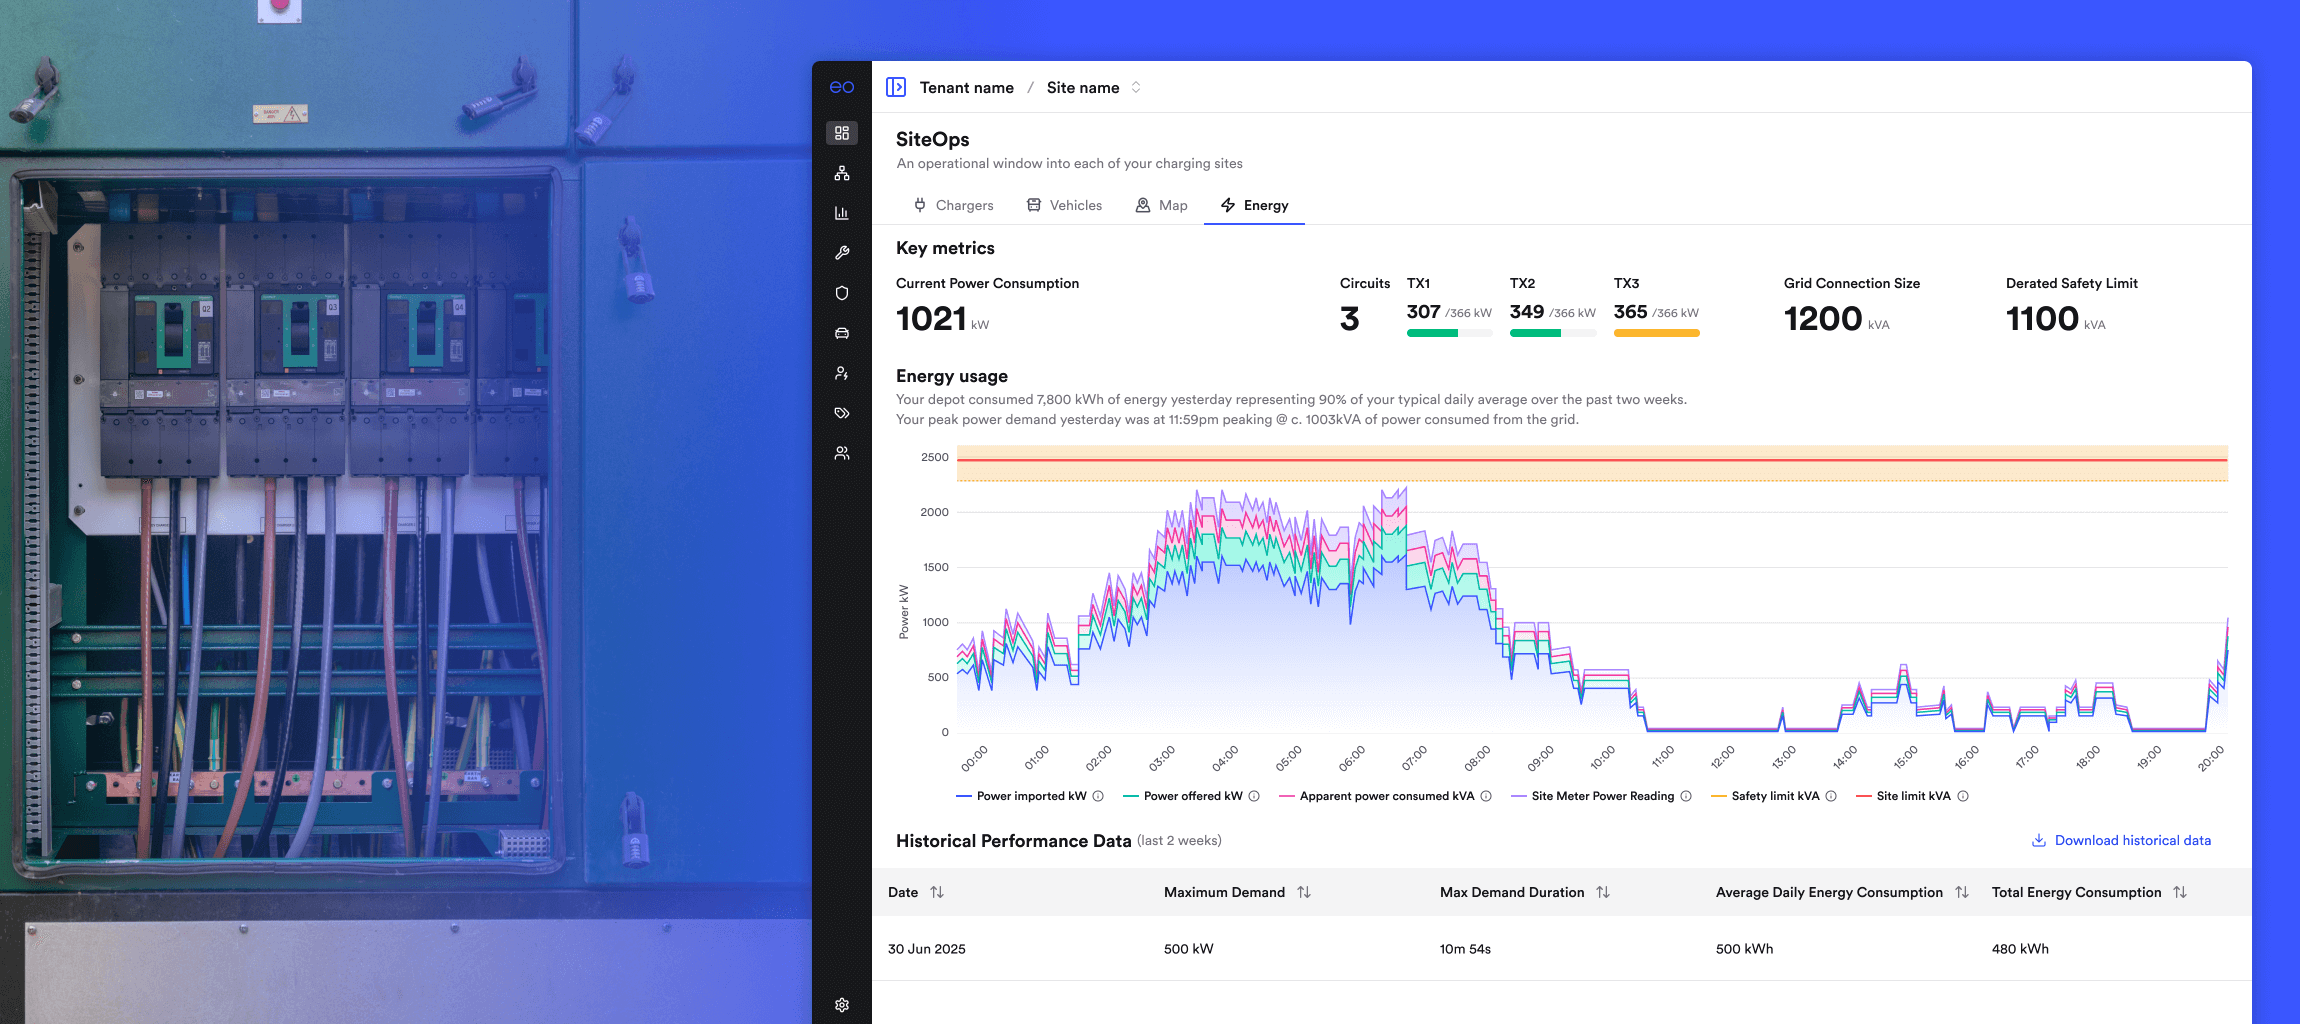Switch to the Chargers tab
2300x1024 pixels.
(x=954, y=205)
